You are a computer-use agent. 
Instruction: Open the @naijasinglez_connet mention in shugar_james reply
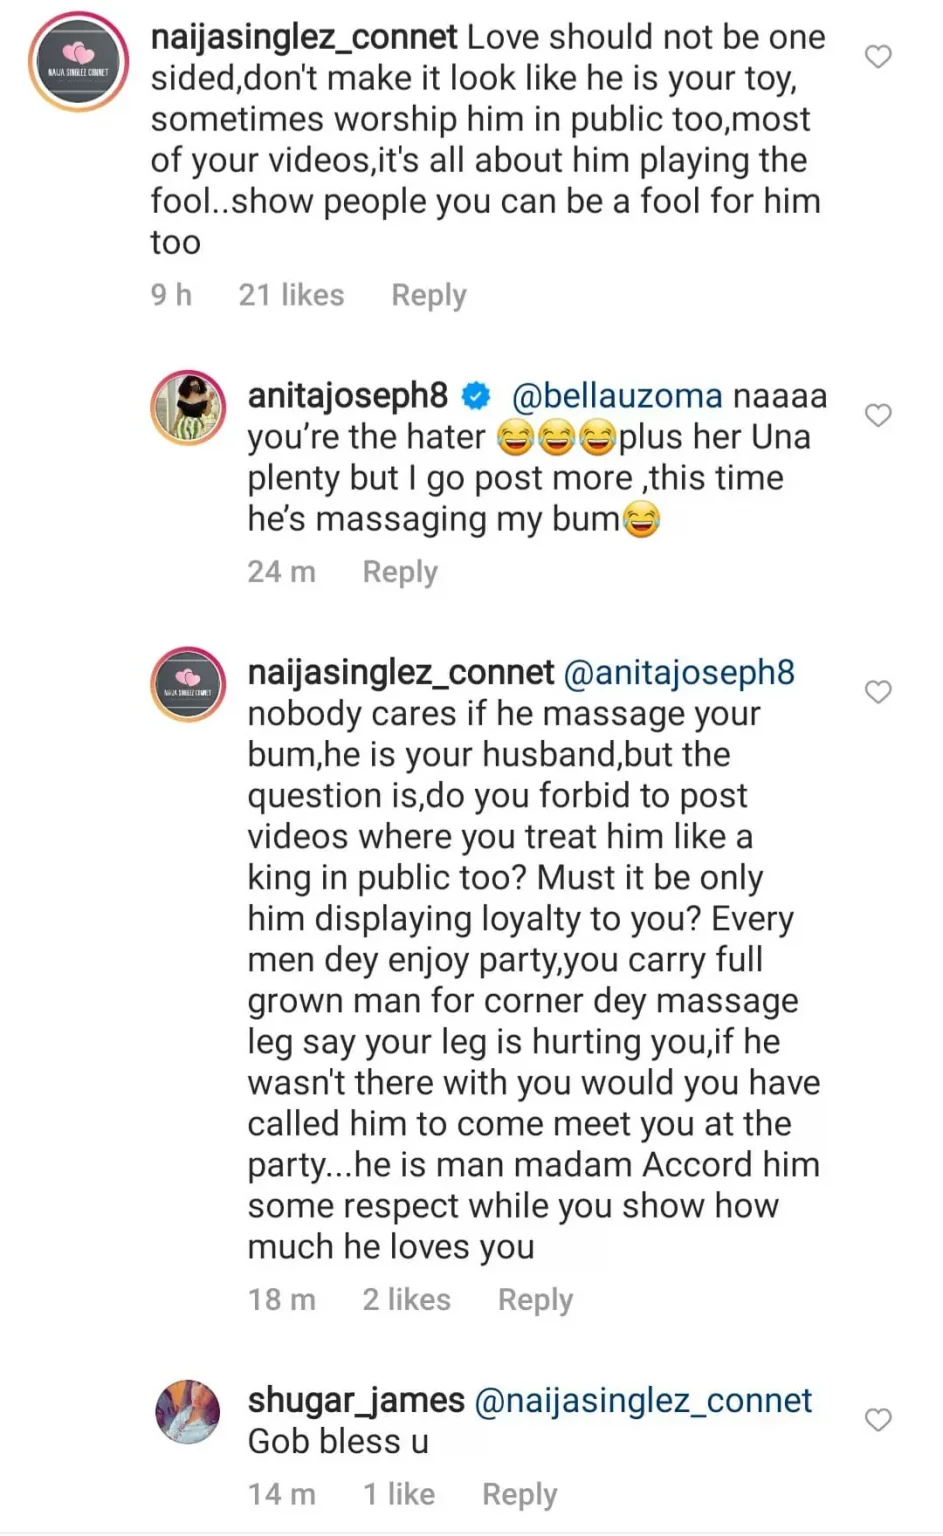[643, 1401]
